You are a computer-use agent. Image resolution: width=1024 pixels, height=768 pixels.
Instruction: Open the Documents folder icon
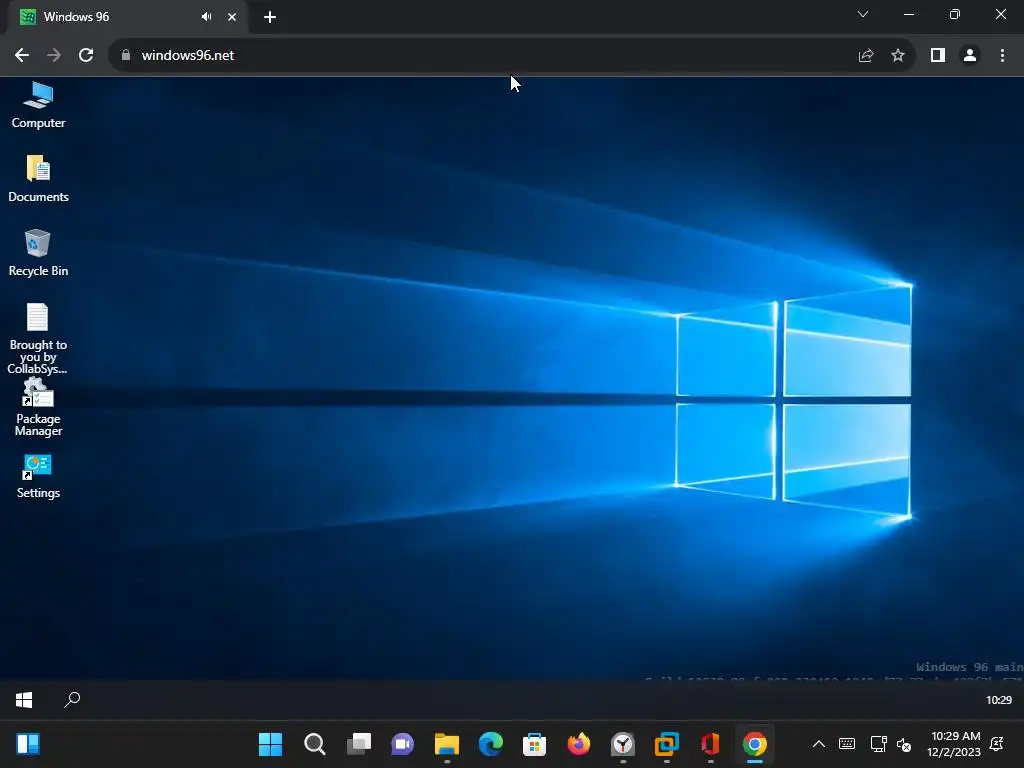[38, 179]
